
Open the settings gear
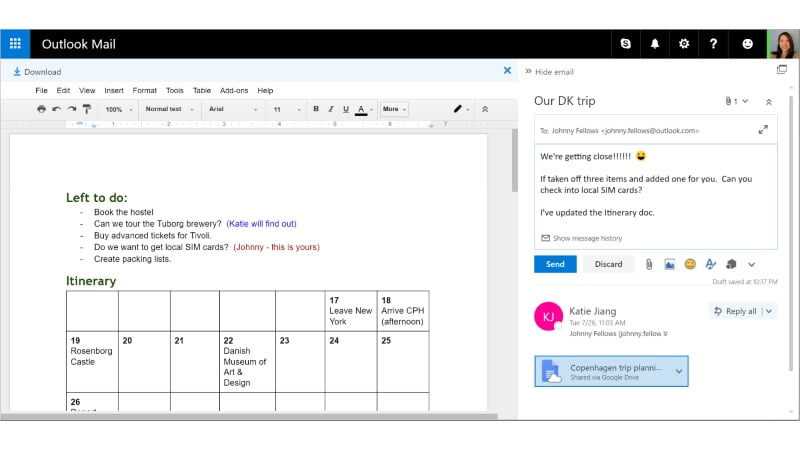coord(684,44)
